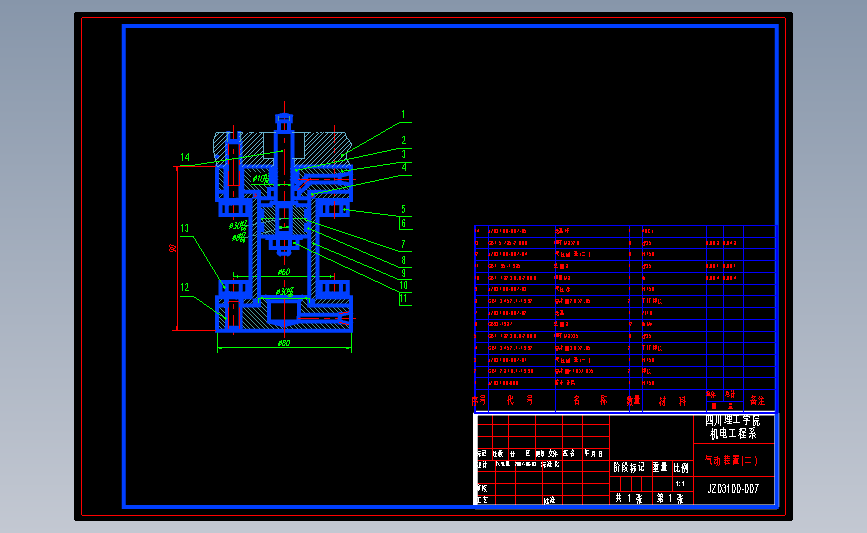Click part callout number 10
The height and width of the screenshot is (533, 867).
pyautogui.click(x=404, y=285)
